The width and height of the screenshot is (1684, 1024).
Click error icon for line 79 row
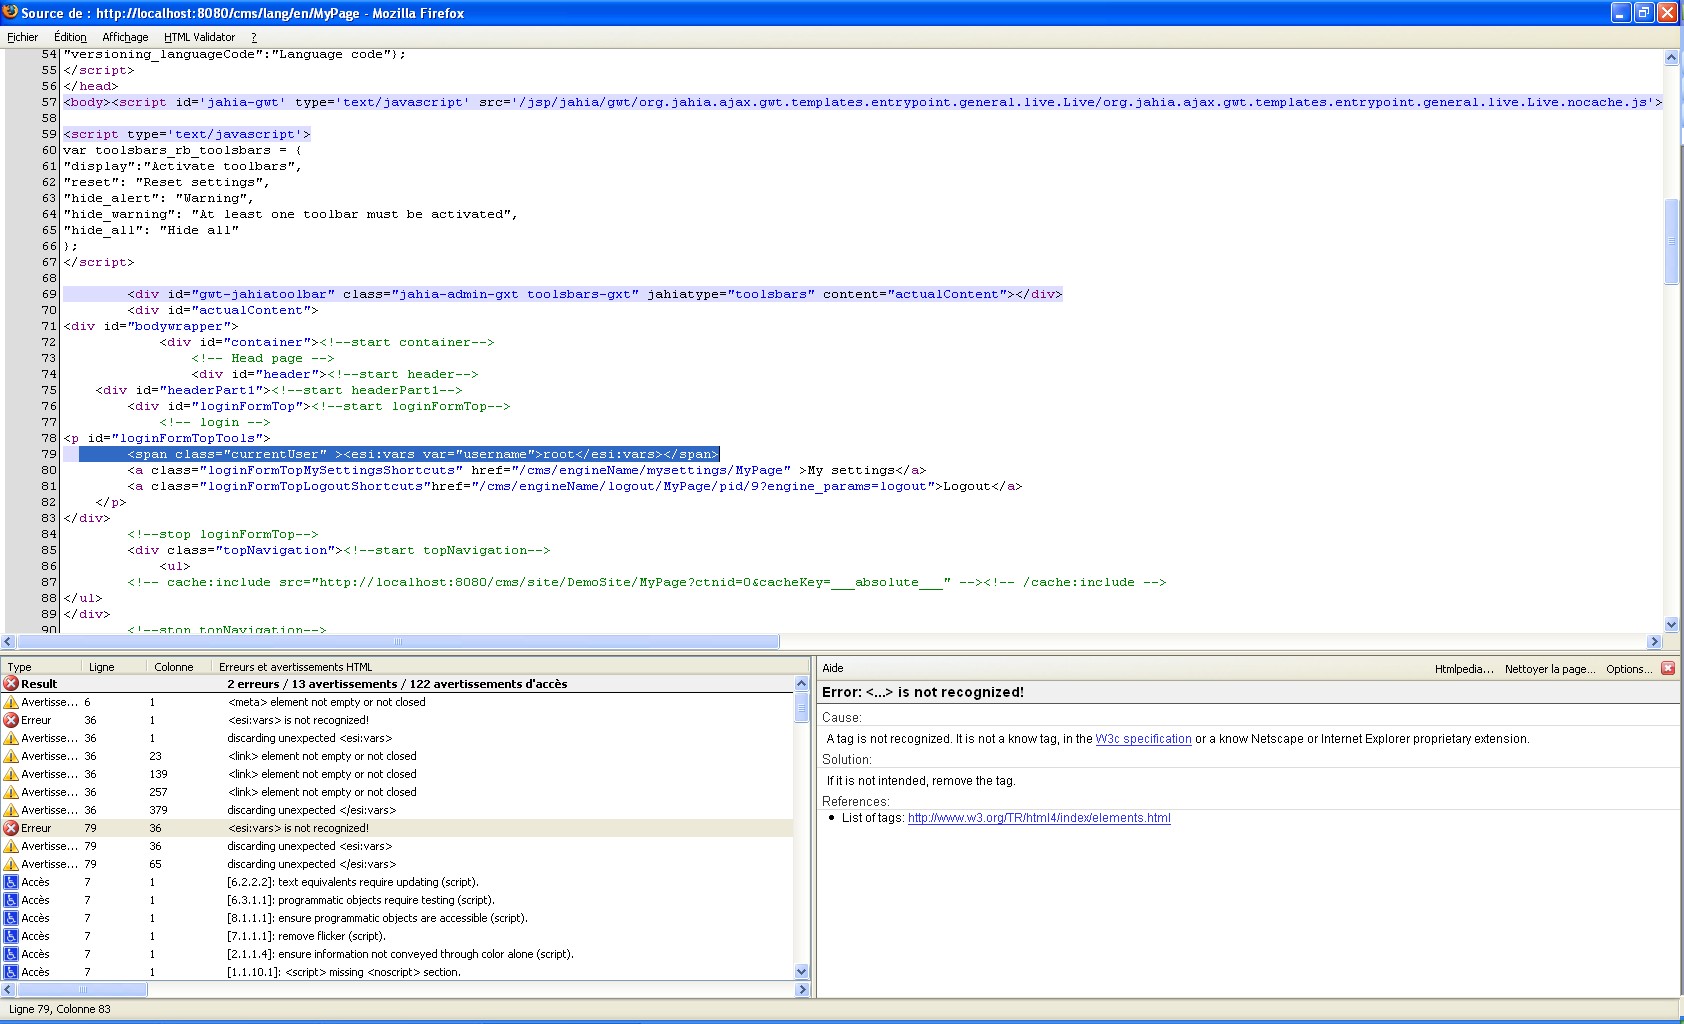pyautogui.click(x=11, y=828)
